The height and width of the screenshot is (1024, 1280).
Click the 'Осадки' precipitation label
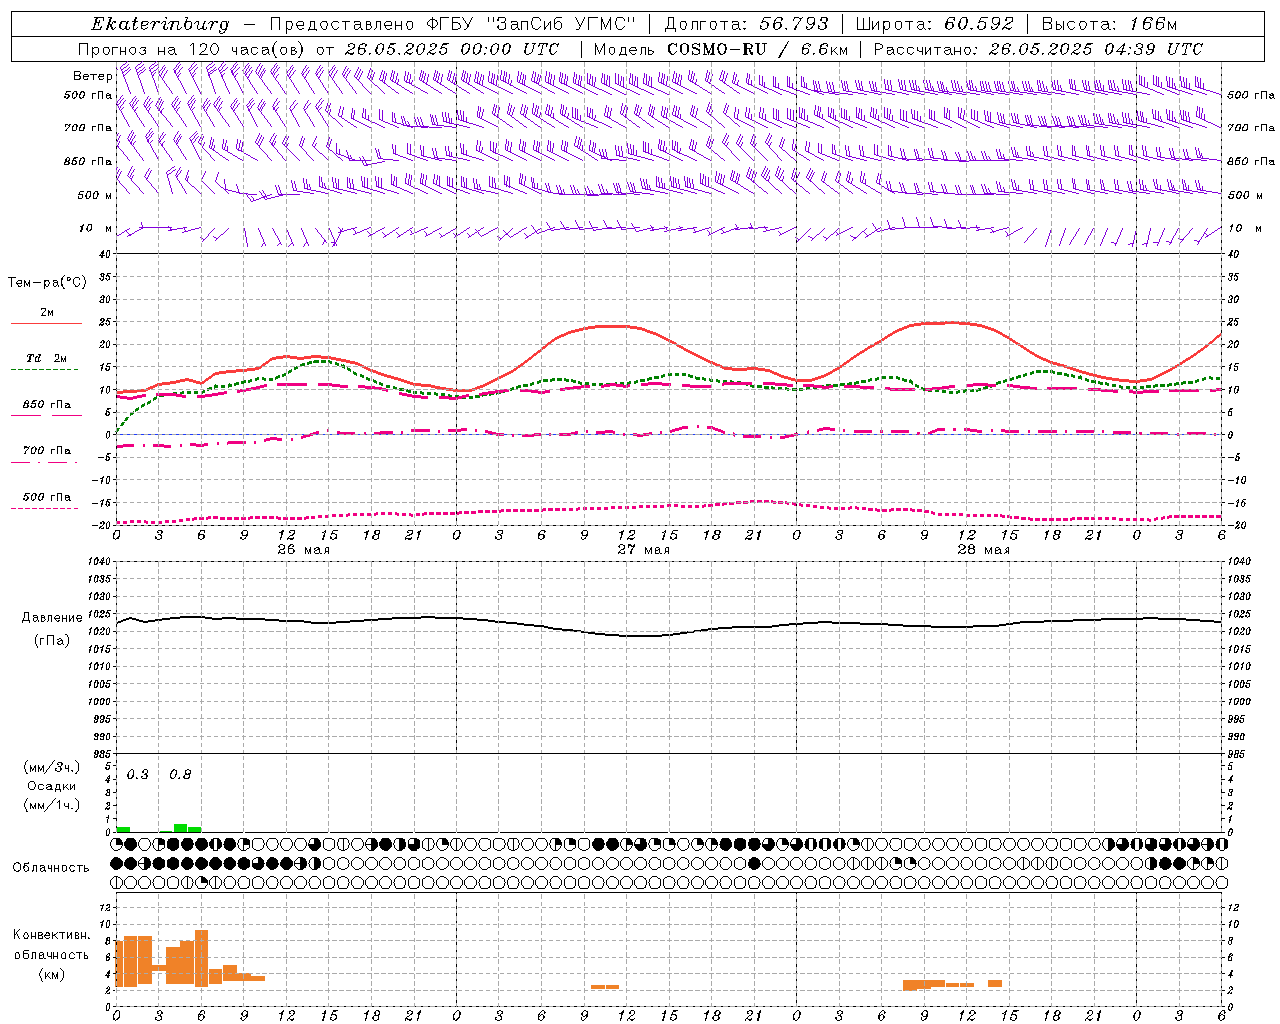[52, 786]
